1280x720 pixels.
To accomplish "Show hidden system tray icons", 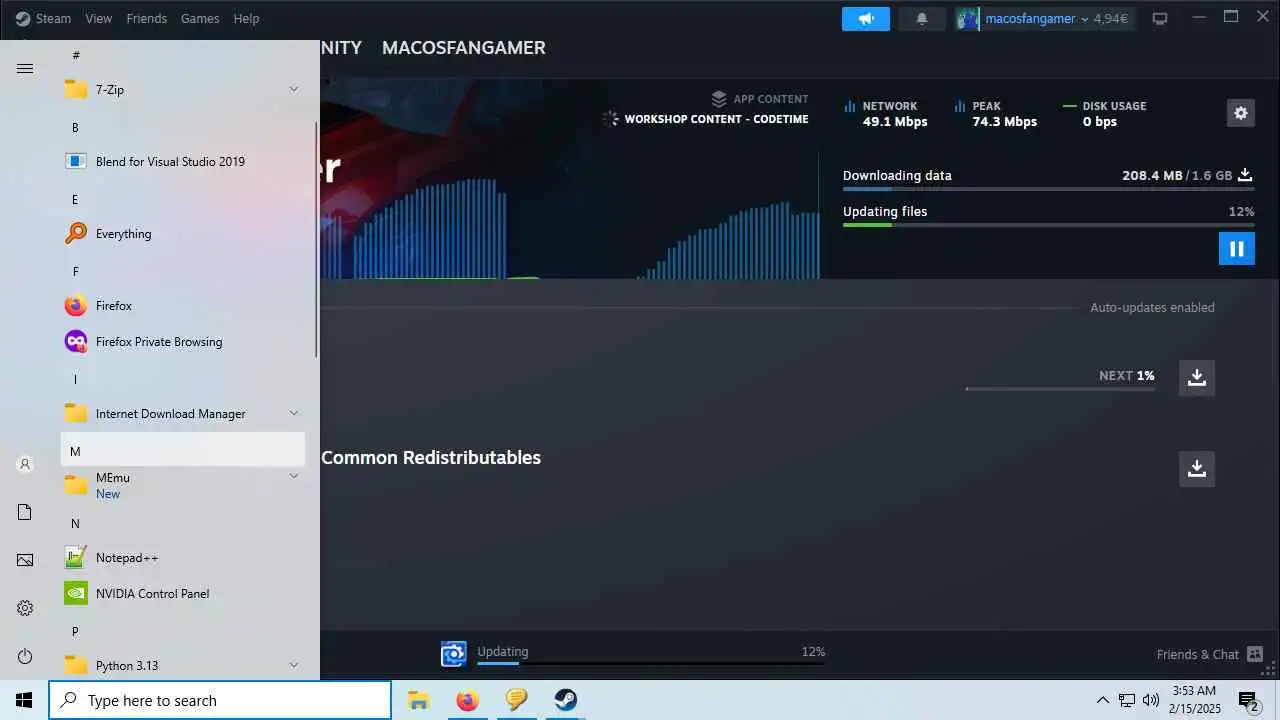I will (x=1103, y=700).
